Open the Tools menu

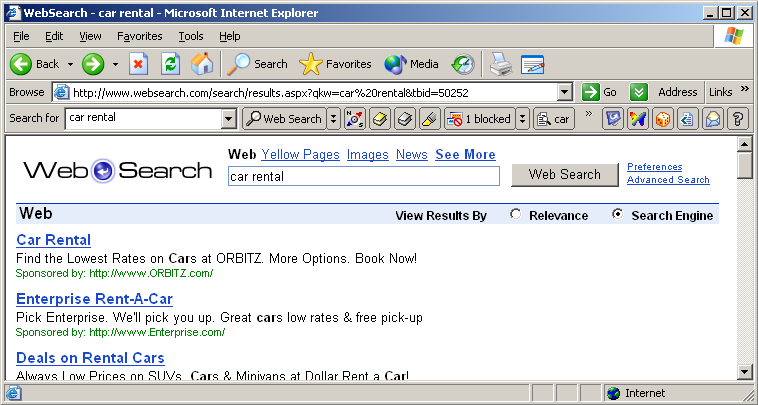191,36
